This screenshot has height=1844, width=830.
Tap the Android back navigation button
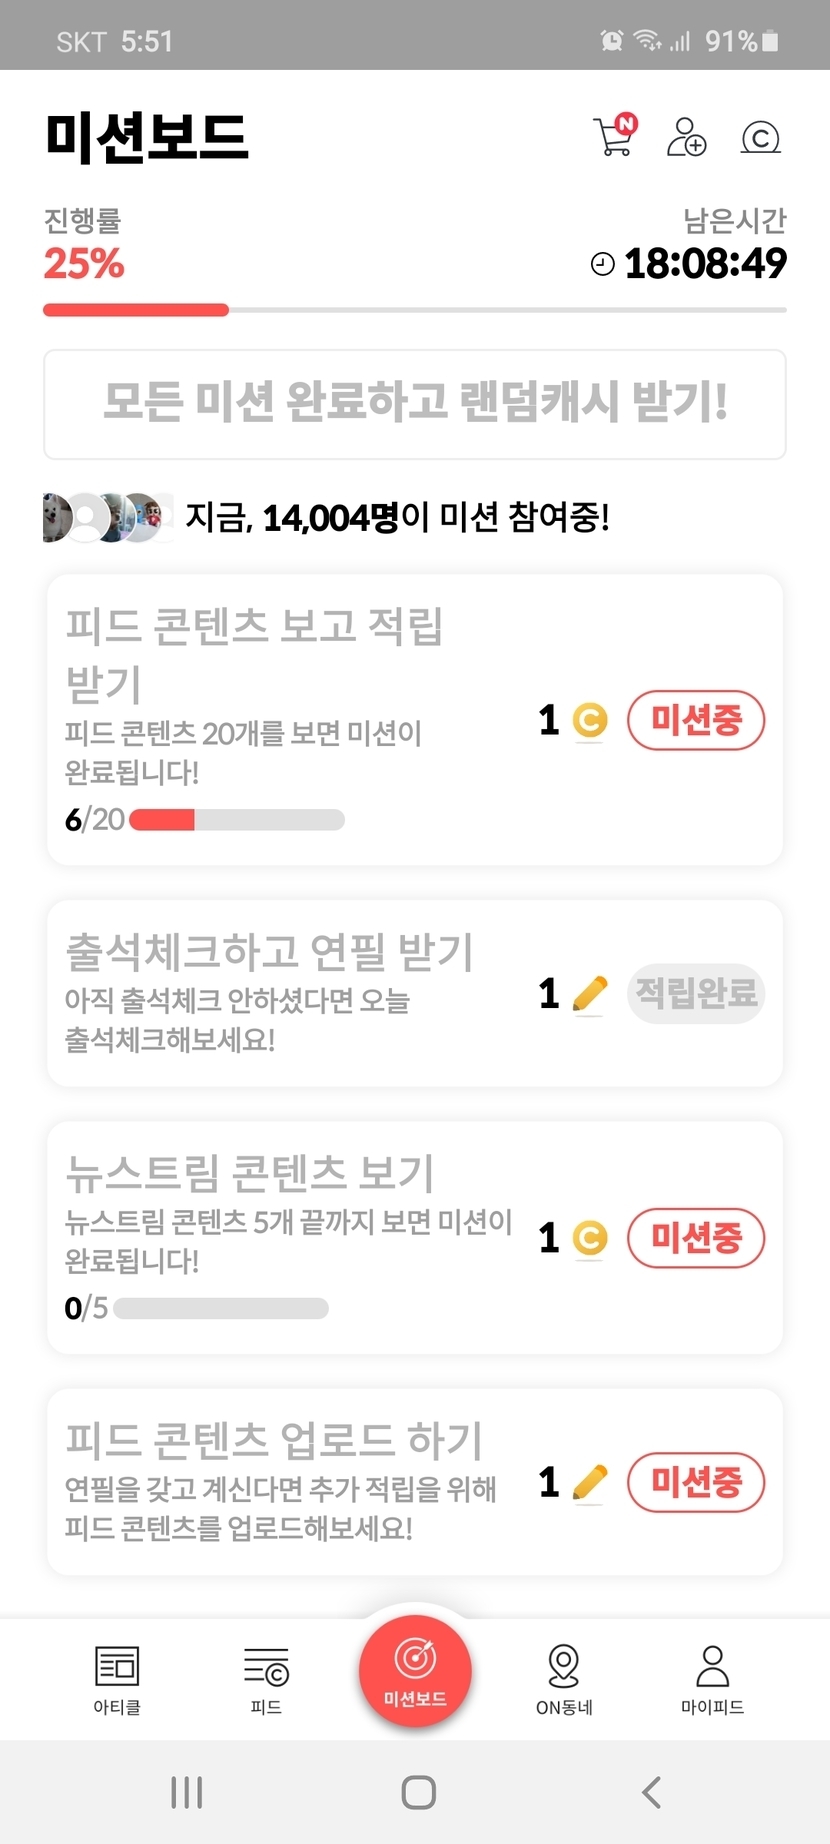652,1791
